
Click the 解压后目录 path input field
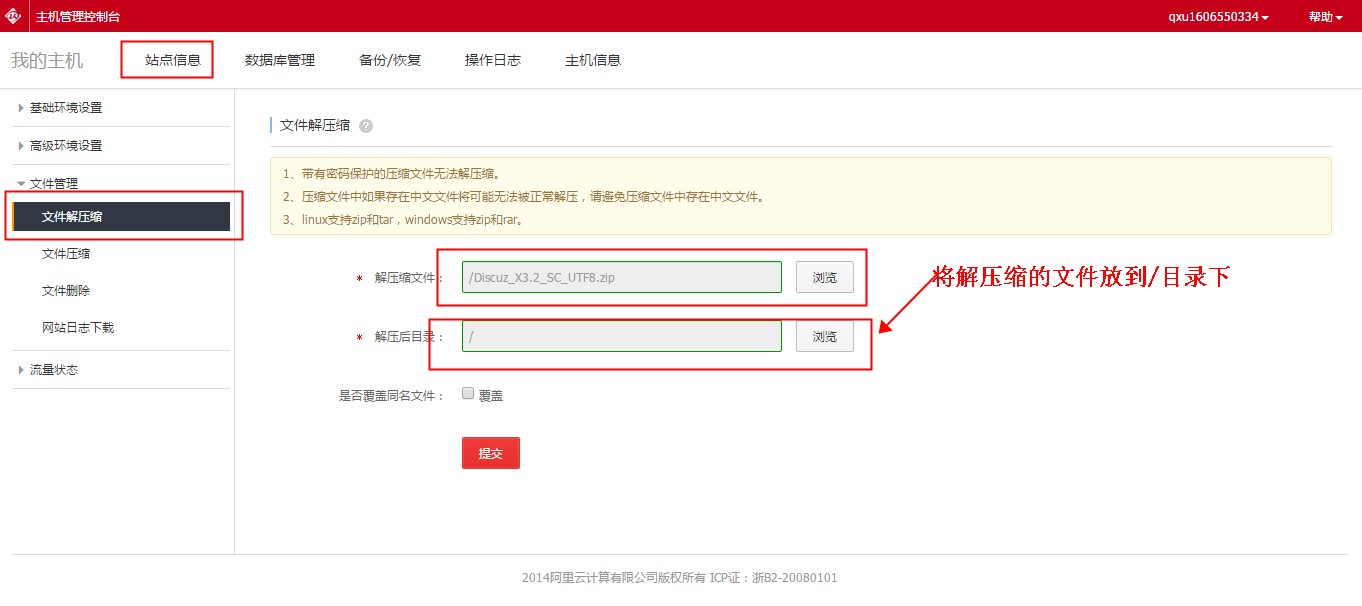tap(621, 337)
